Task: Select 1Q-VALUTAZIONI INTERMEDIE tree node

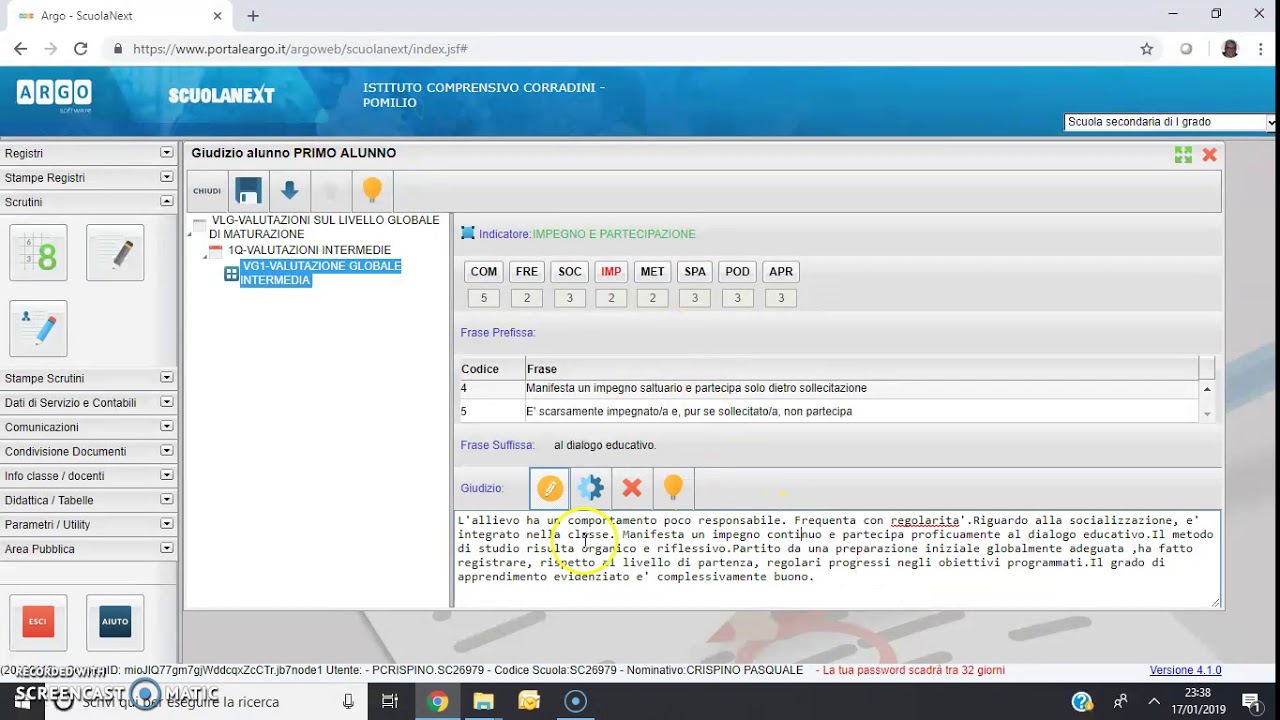Action: [x=309, y=250]
